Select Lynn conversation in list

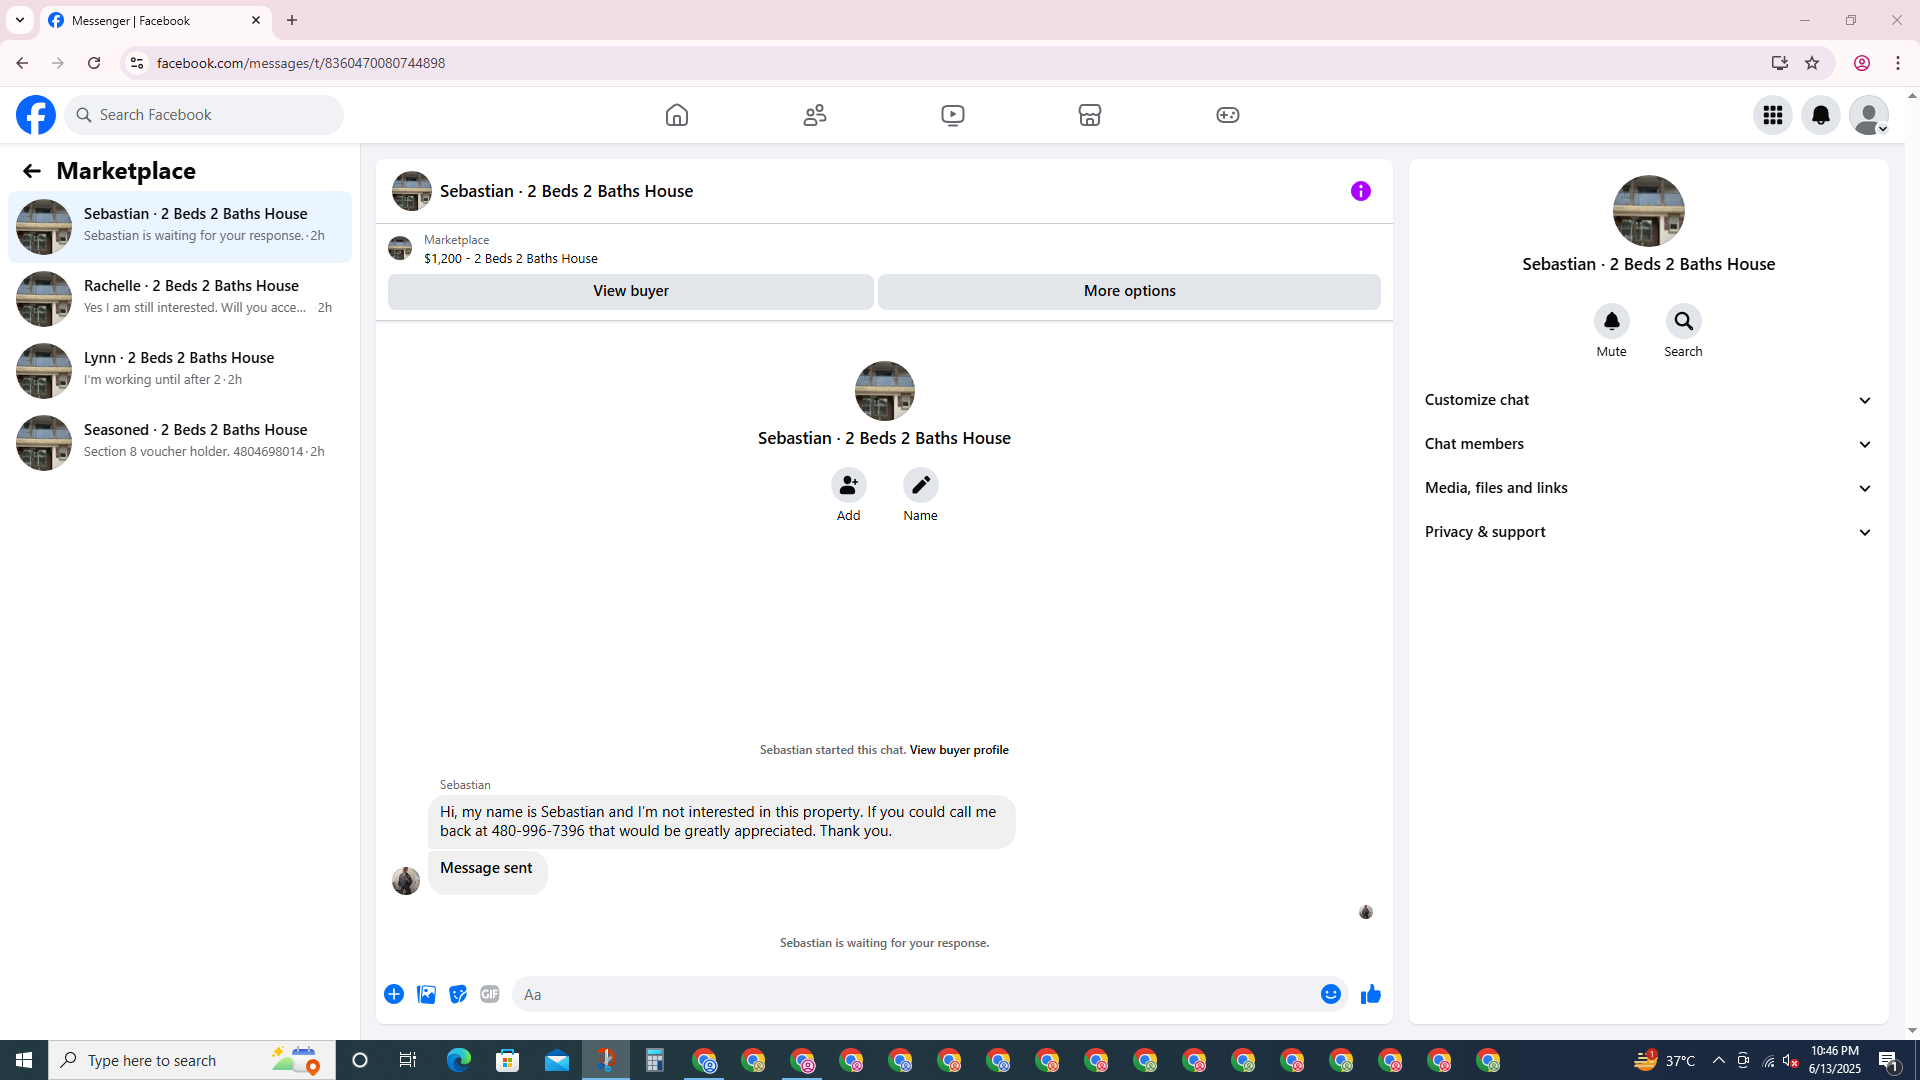click(x=180, y=371)
